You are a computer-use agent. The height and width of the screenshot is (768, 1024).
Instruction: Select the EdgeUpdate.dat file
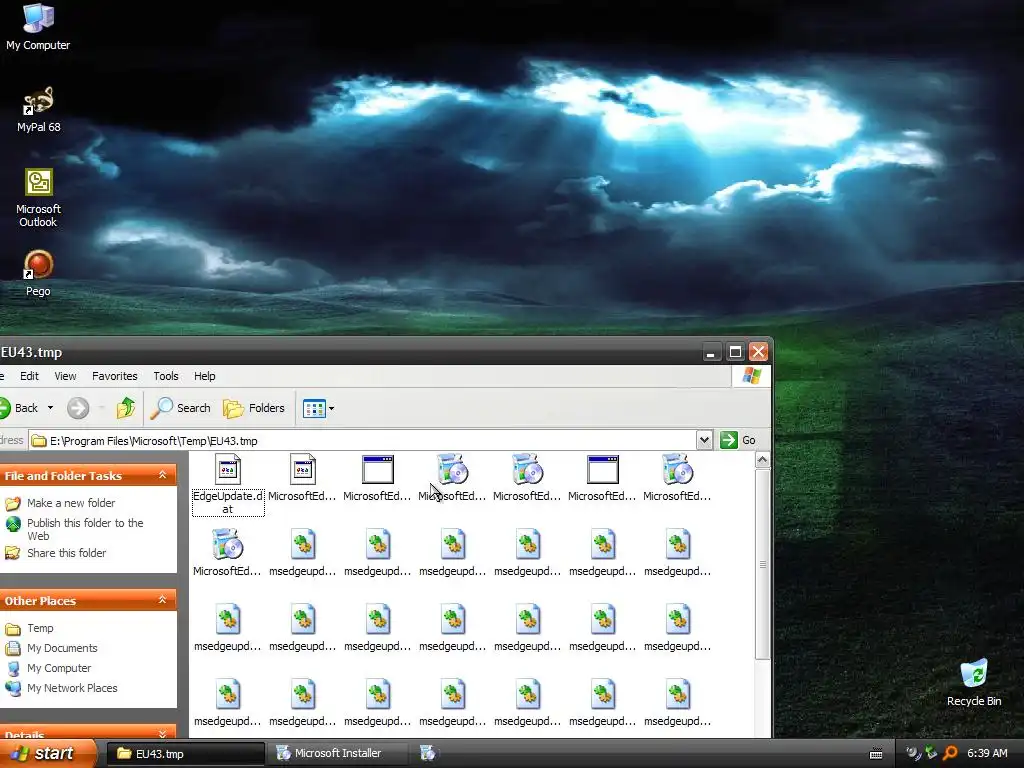(228, 485)
